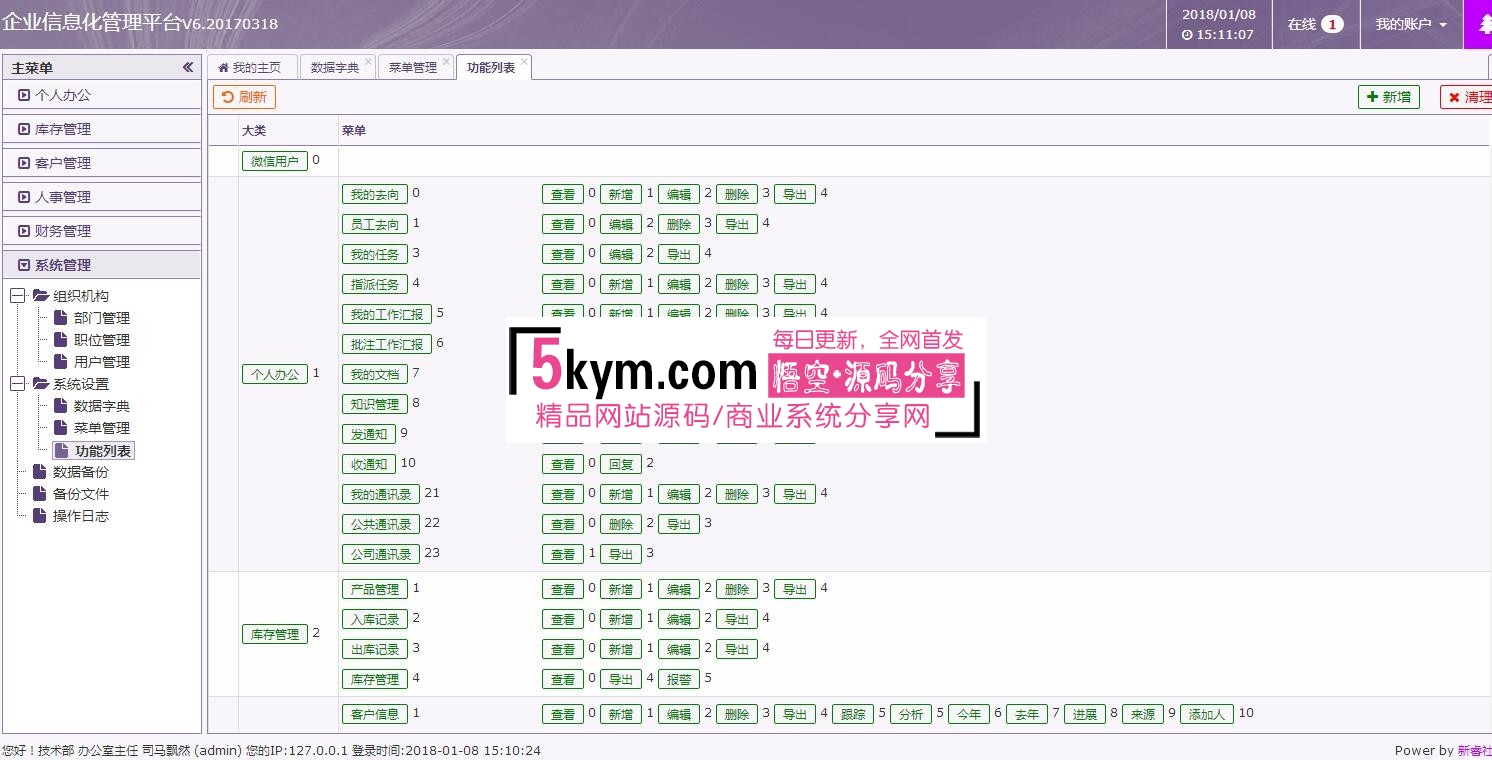Switch to the 数据字典 tab

[x=335, y=67]
